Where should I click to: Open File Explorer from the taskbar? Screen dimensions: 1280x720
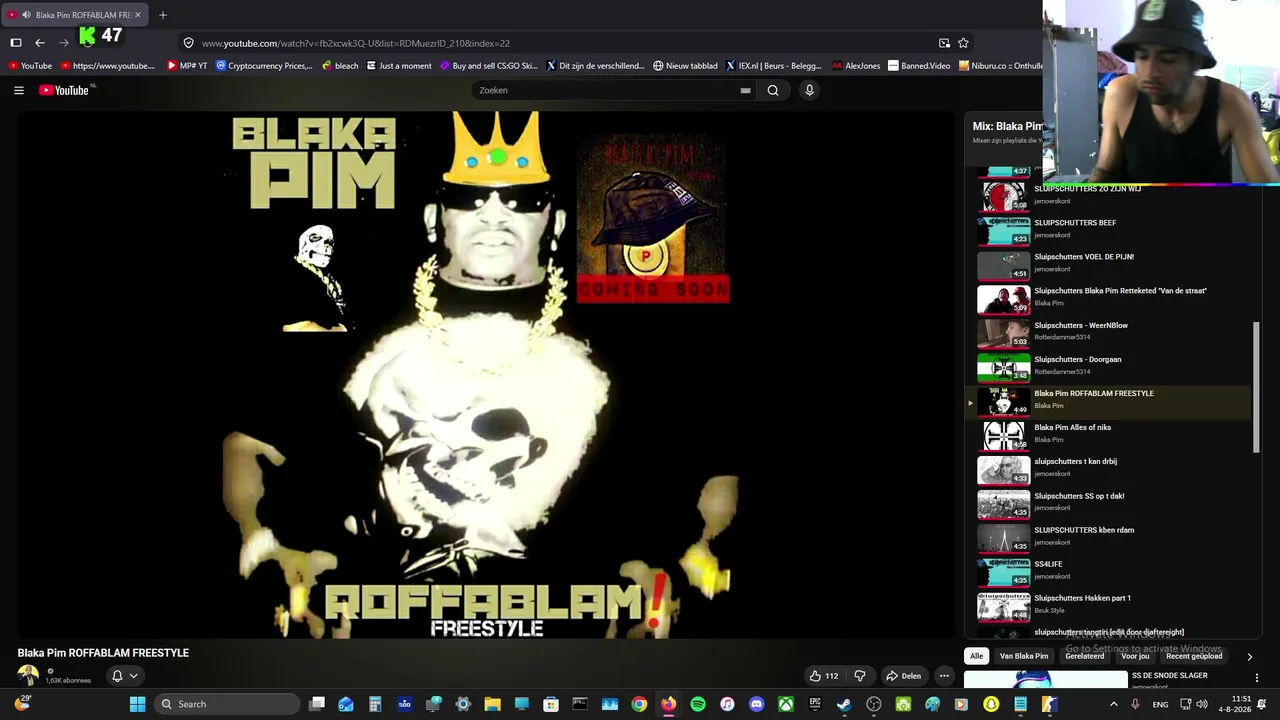492,704
